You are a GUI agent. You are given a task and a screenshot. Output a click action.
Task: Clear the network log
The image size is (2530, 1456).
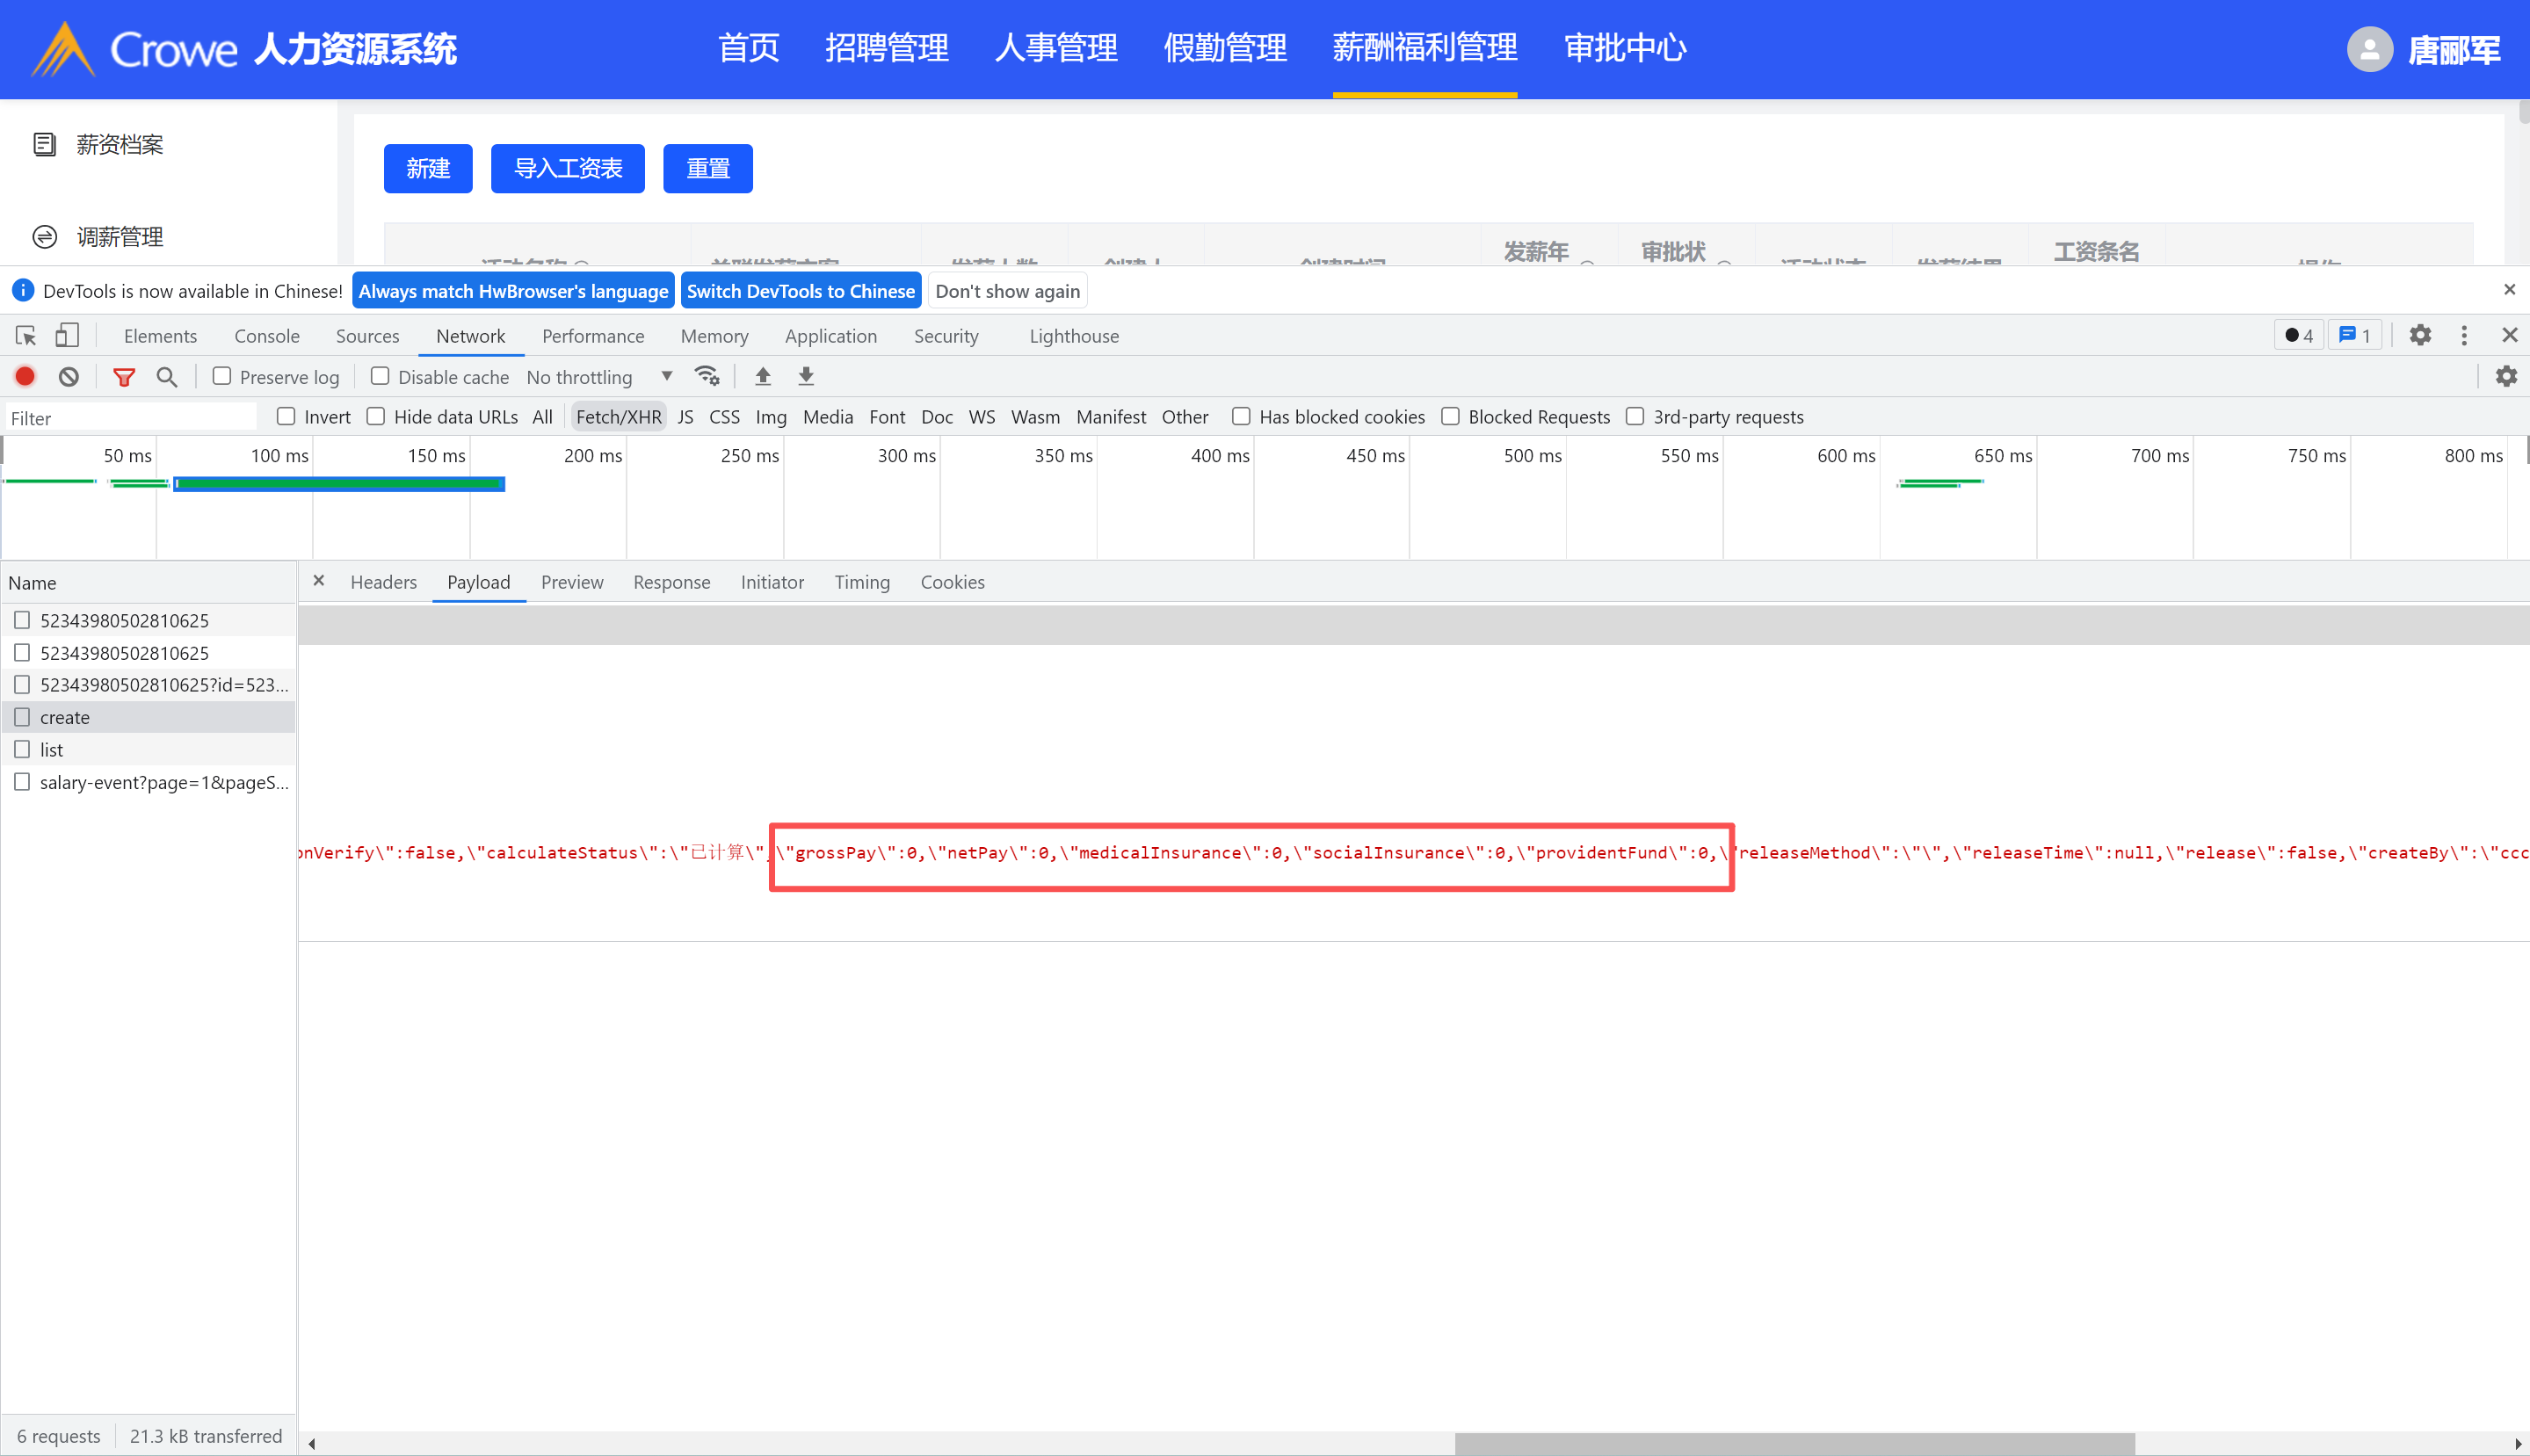[x=69, y=377]
